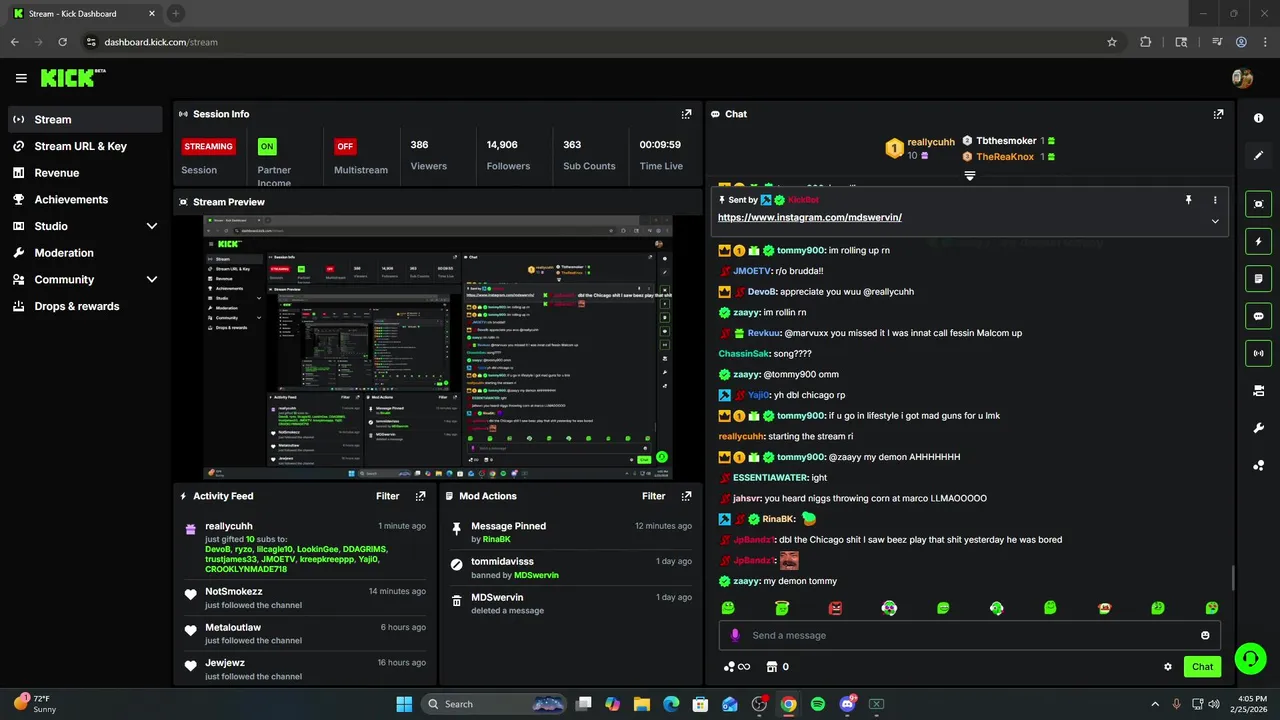Open the Moderation page
Image resolution: width=1280 pixels, height=720 pixels.
85,253
